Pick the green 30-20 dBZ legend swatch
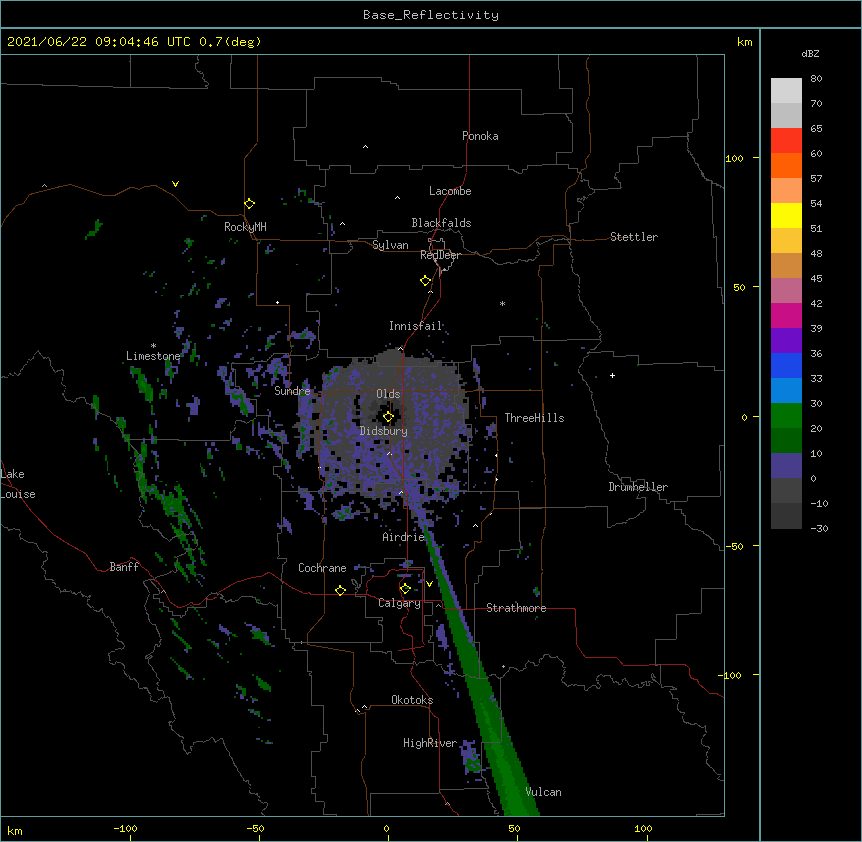This screenshot has width=862, height=842. (786, 416)
